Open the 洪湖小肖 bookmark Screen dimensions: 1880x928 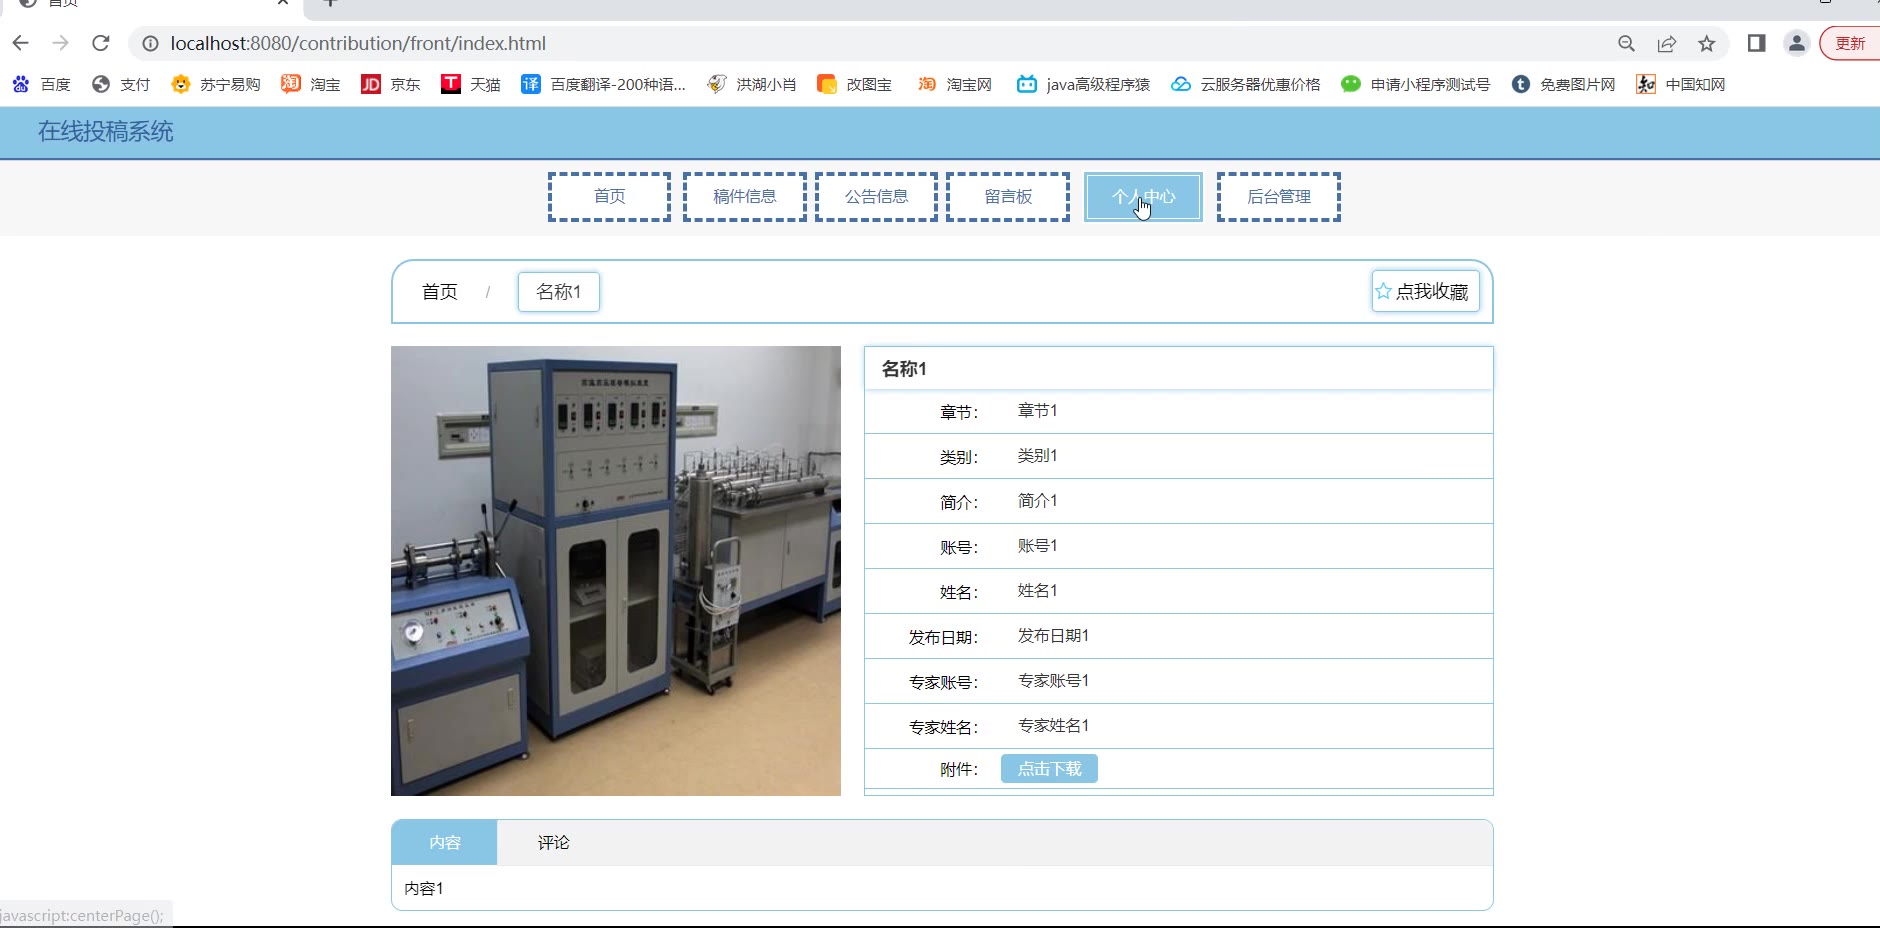pos(752,85)
